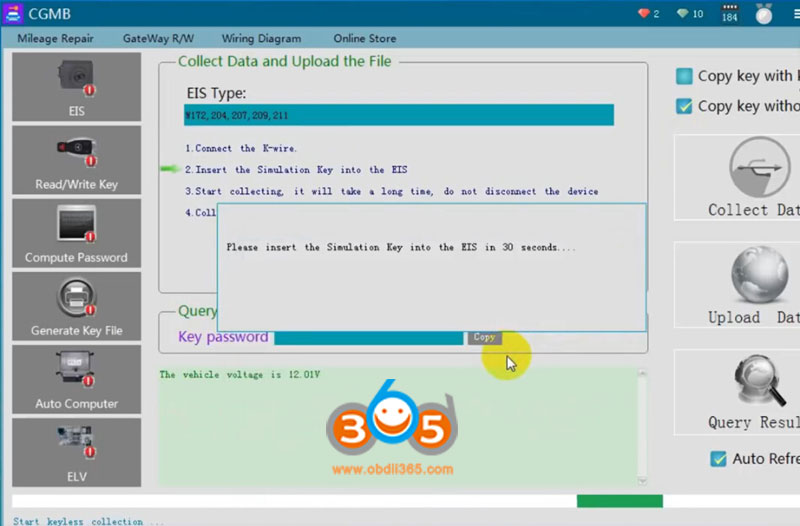Enable the first Copy key checkbox
800x526 pixels.
(684, 76)
